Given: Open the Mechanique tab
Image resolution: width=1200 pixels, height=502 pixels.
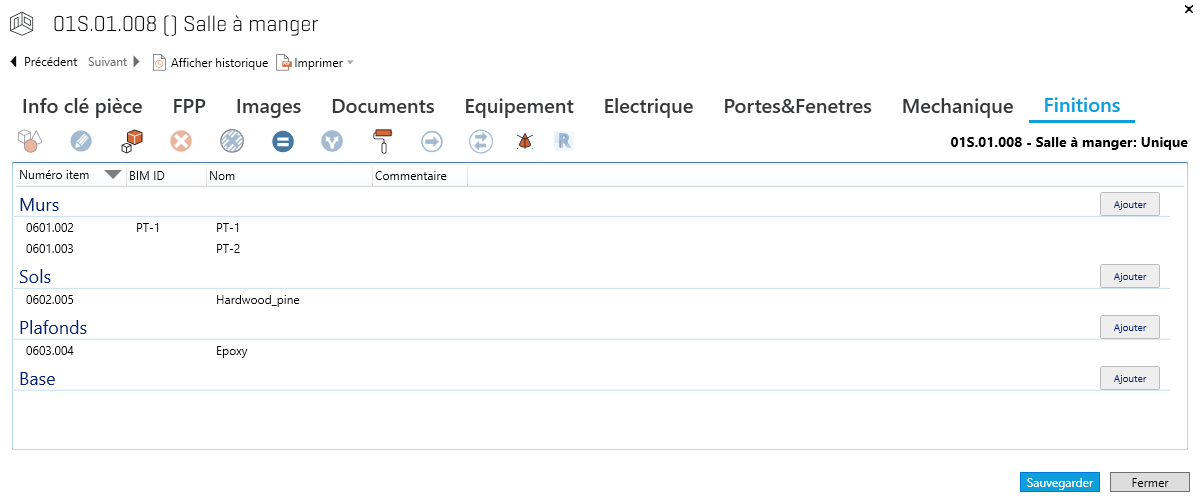Looking at the screenshot, I should click(x=957, y=106).
